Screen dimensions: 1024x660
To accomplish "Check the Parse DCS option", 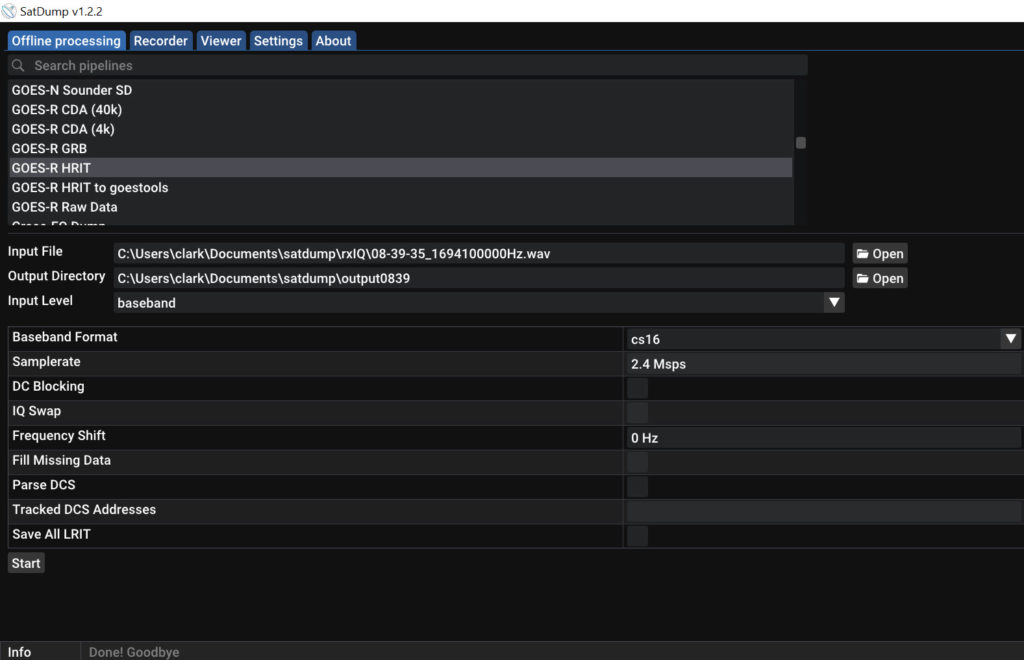I will [x=637, y=486].
